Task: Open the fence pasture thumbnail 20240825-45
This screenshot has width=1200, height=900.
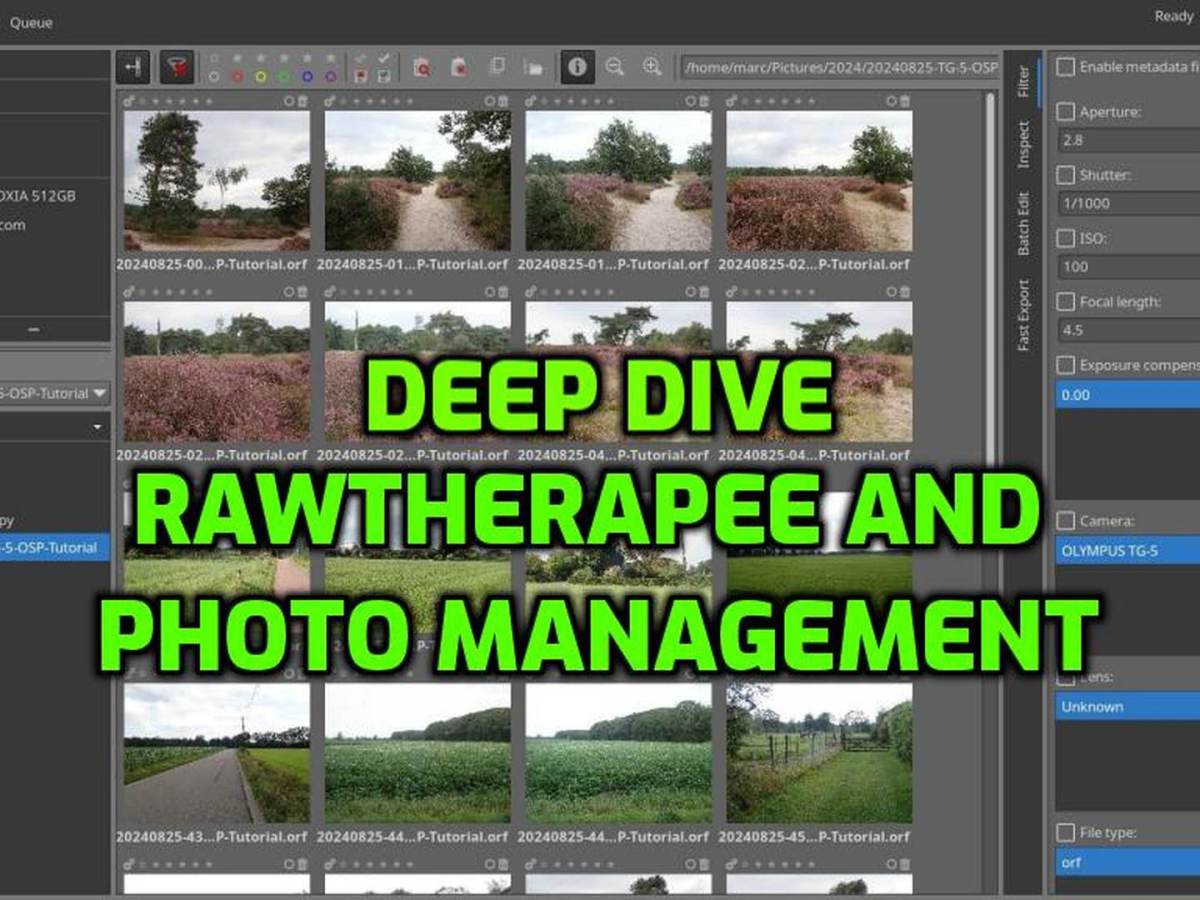Action: point(819,753)
